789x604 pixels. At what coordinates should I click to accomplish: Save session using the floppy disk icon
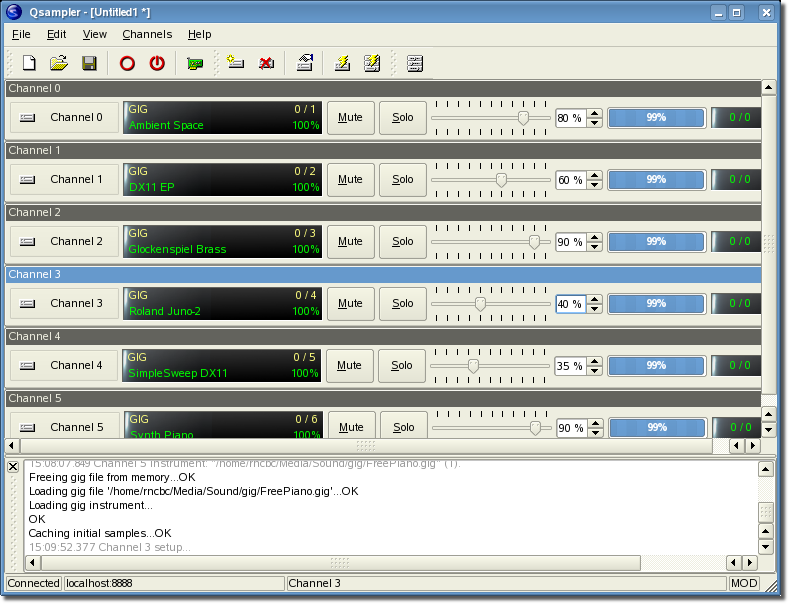[89, 63]
